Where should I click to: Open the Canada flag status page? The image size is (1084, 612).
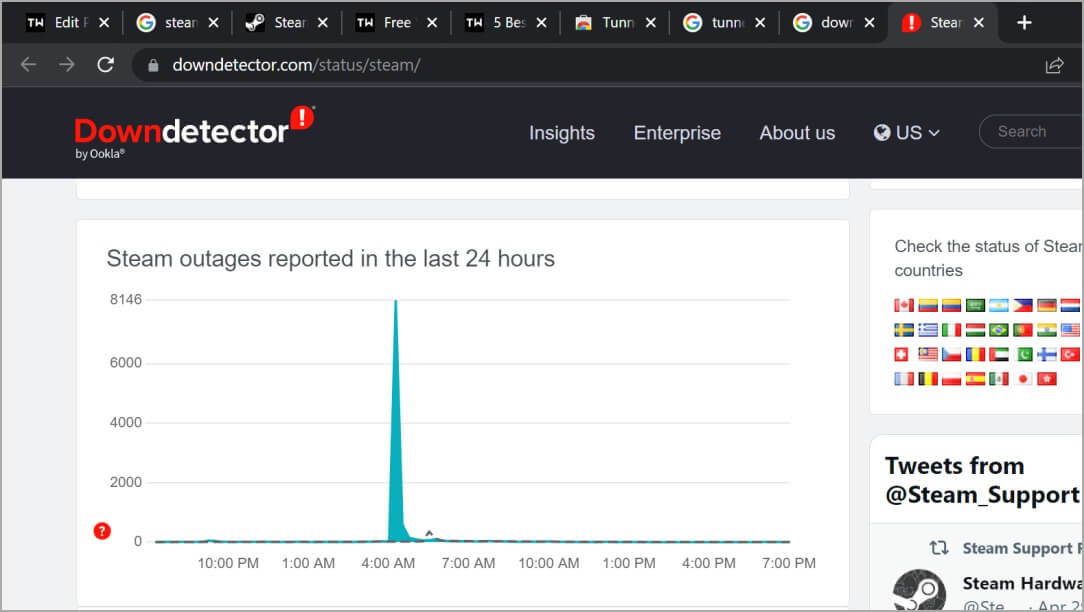tap(904, 306)
